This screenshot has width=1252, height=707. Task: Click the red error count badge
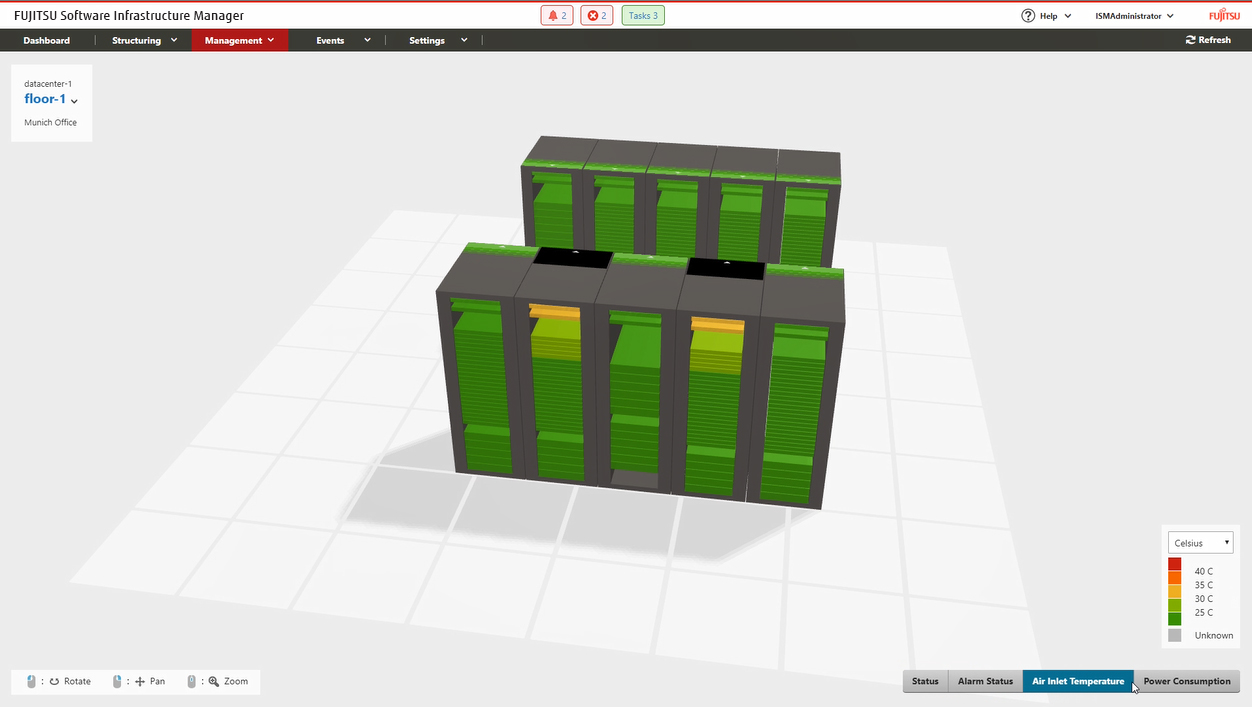click(596, 16)
